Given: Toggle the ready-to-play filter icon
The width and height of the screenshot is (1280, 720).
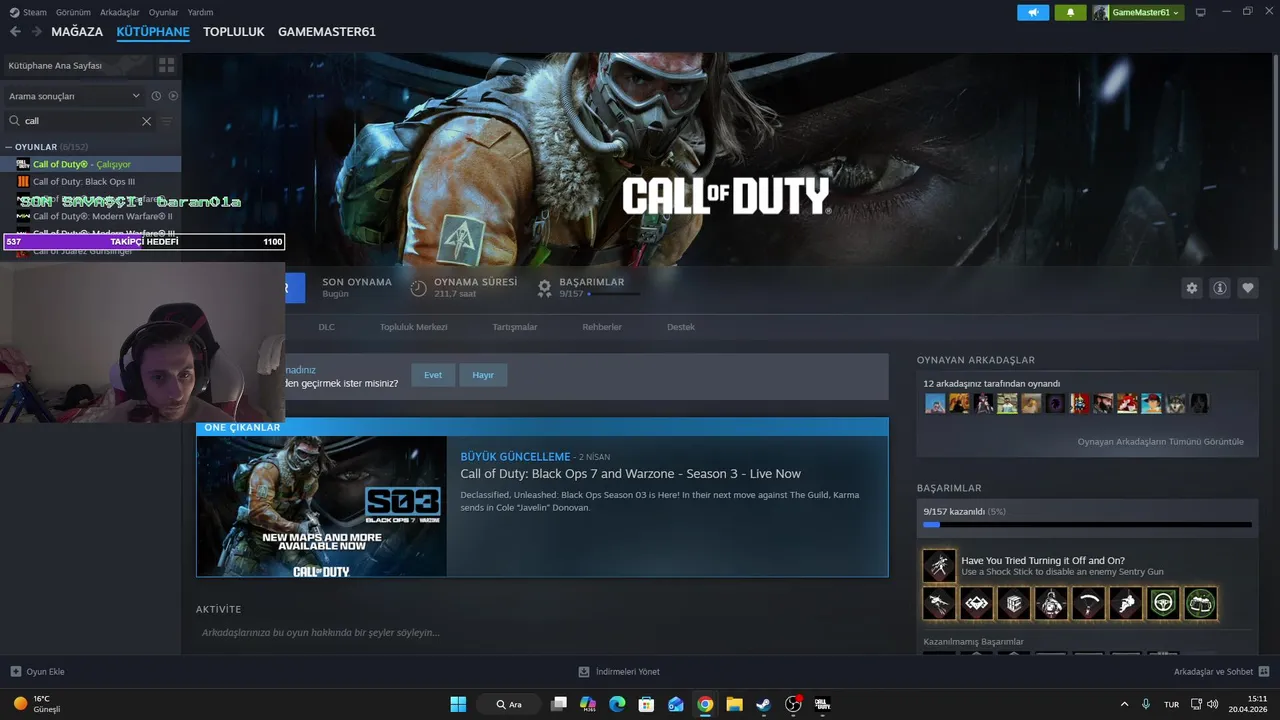Looking at the screenshot, I should (x=173, y=96).
